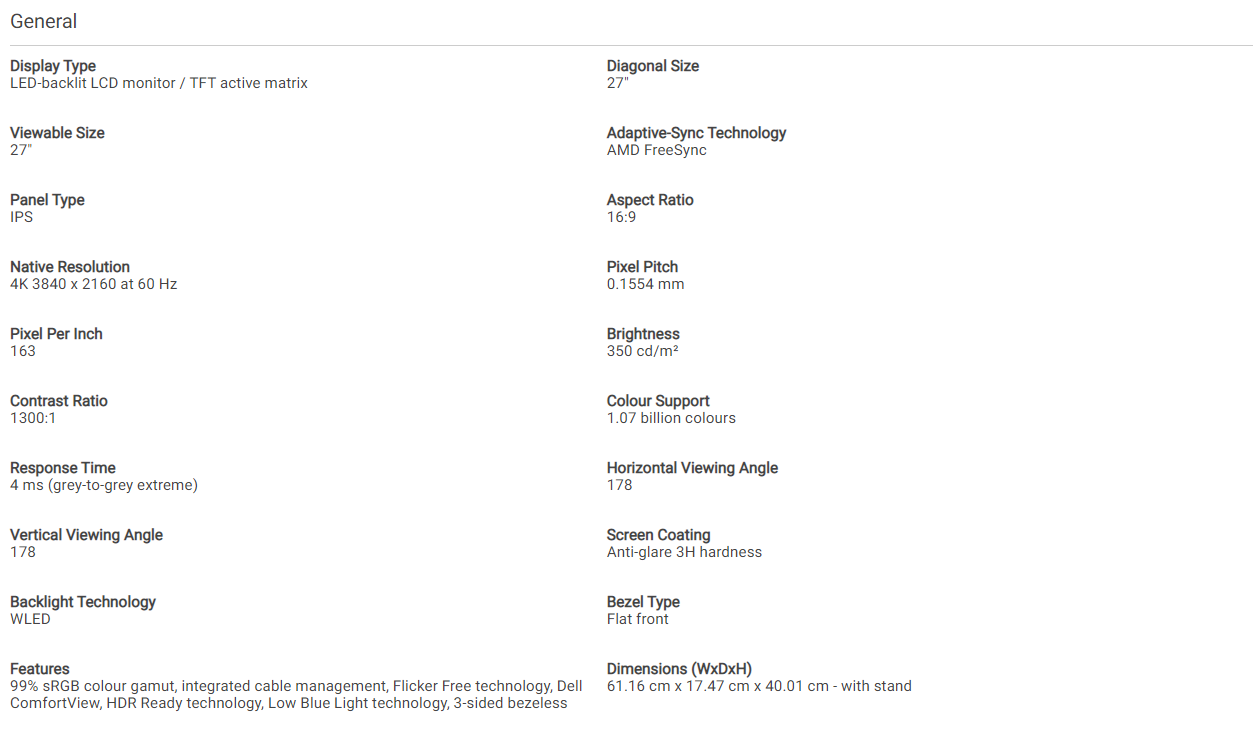The height and width of the screenshot is (729, 1260).
Task: Click the 1.07 billion colours value
Action: point(671,418)
